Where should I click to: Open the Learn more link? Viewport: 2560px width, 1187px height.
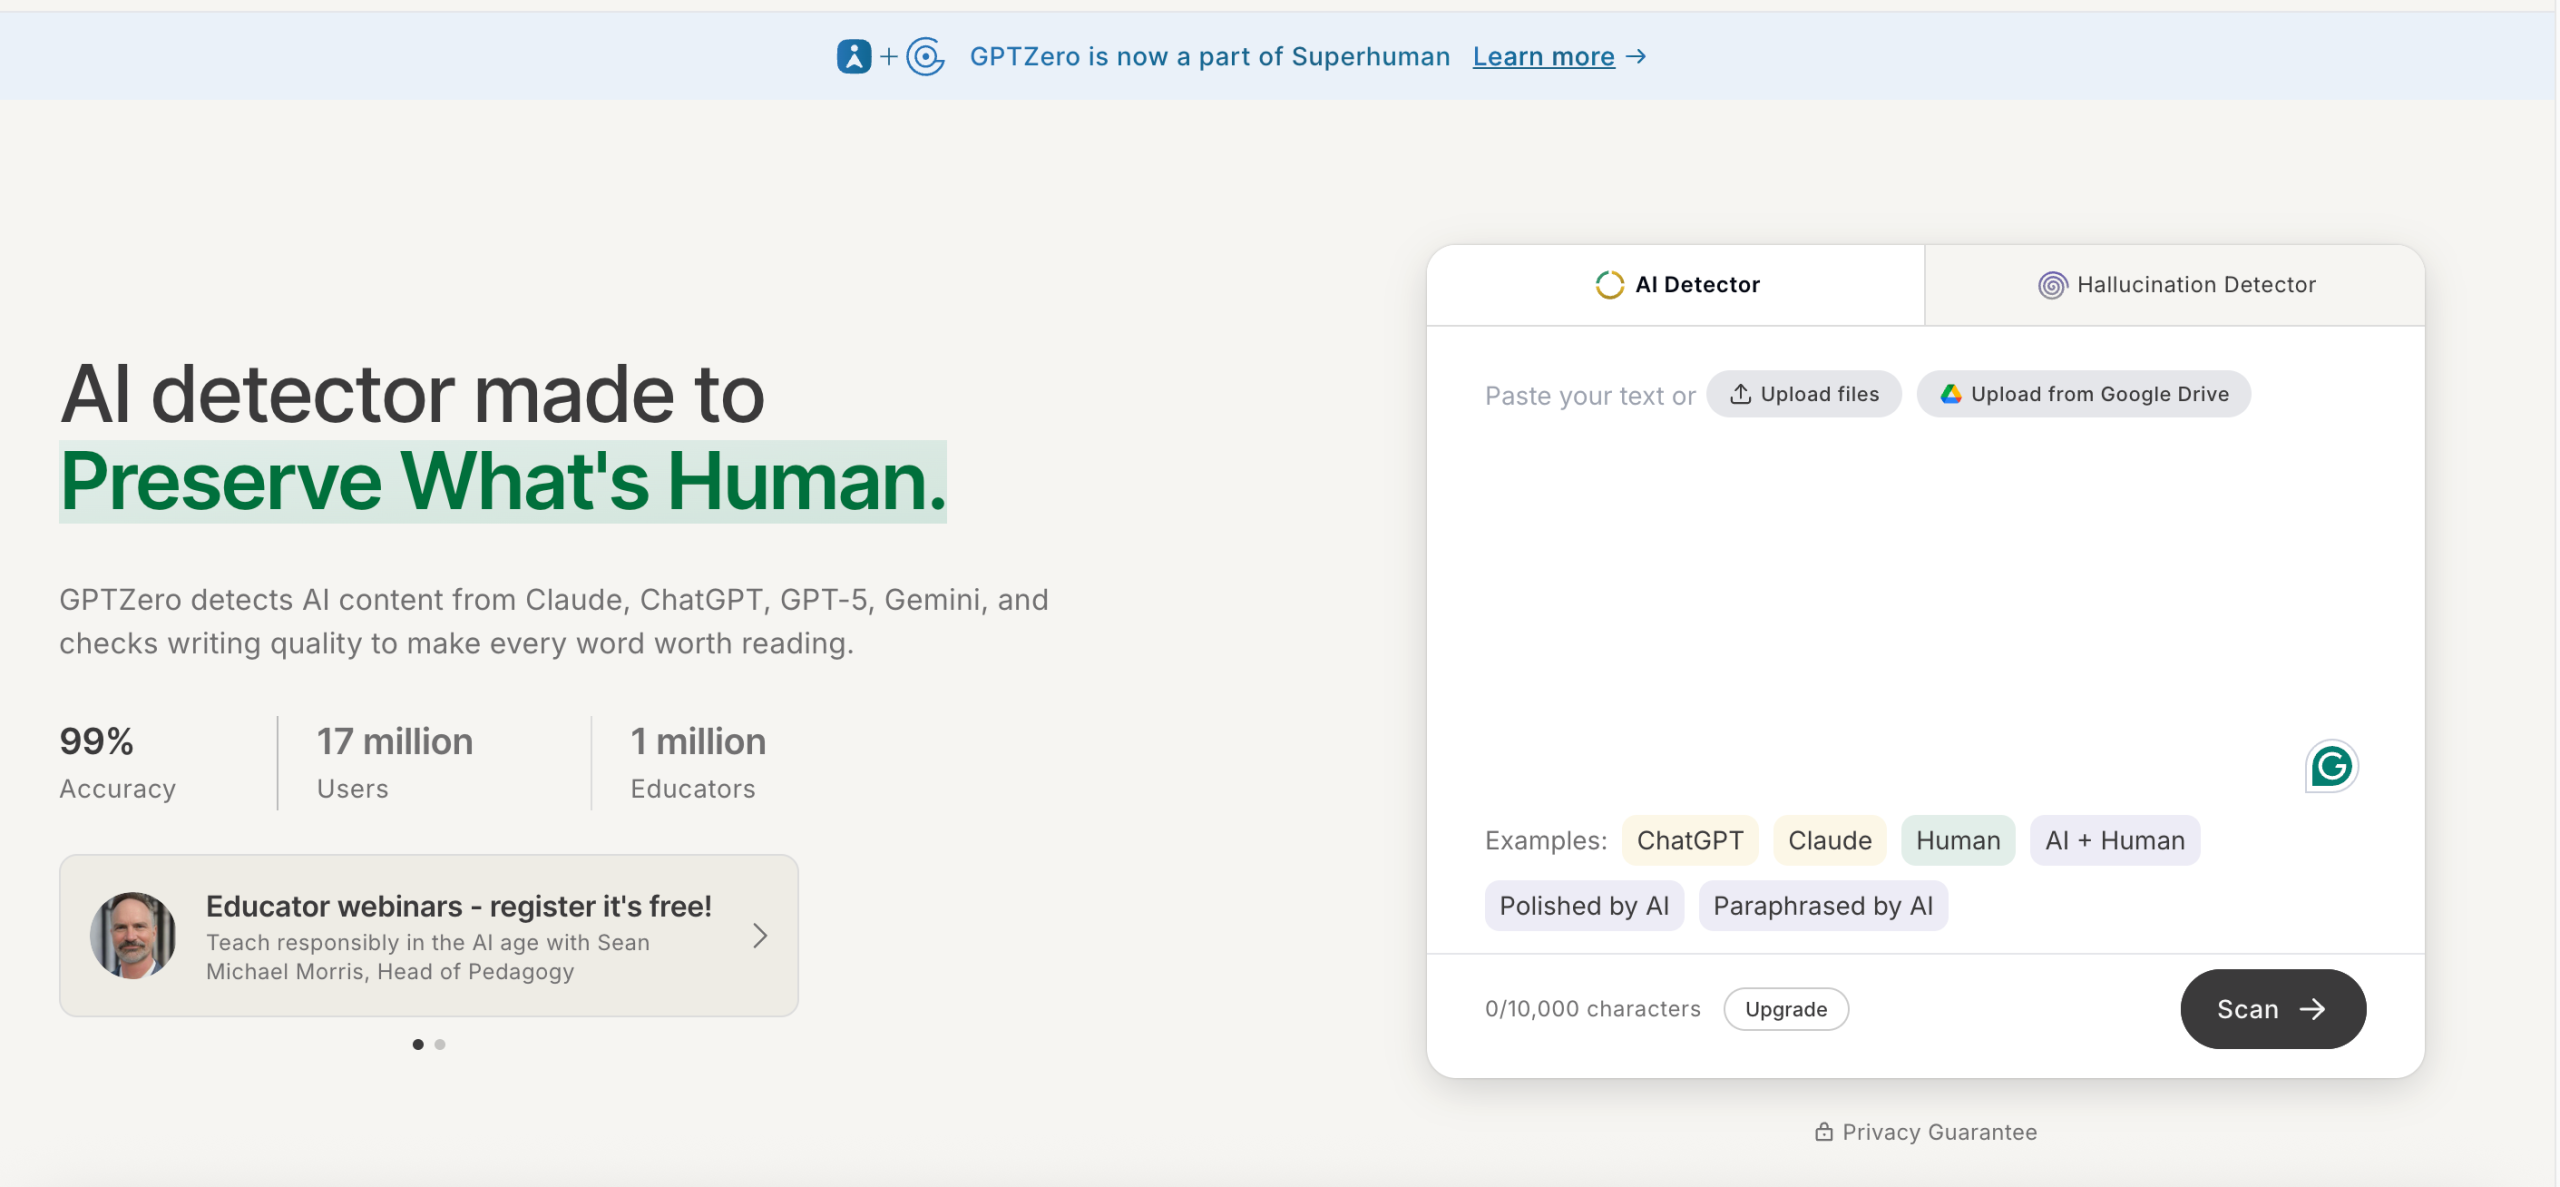(1543, 57)
